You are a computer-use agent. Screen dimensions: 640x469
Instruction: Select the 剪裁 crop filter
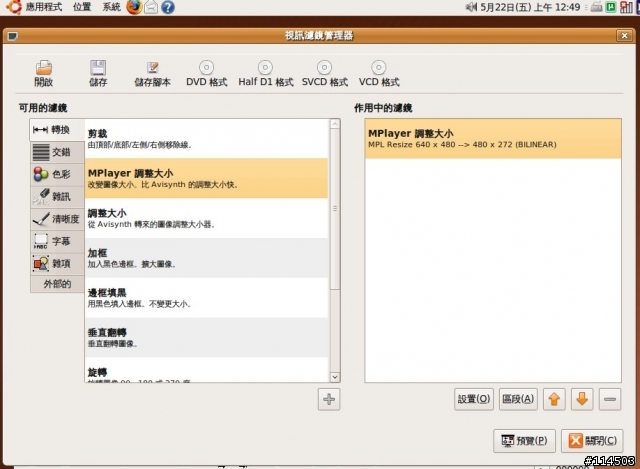[207, 139]
